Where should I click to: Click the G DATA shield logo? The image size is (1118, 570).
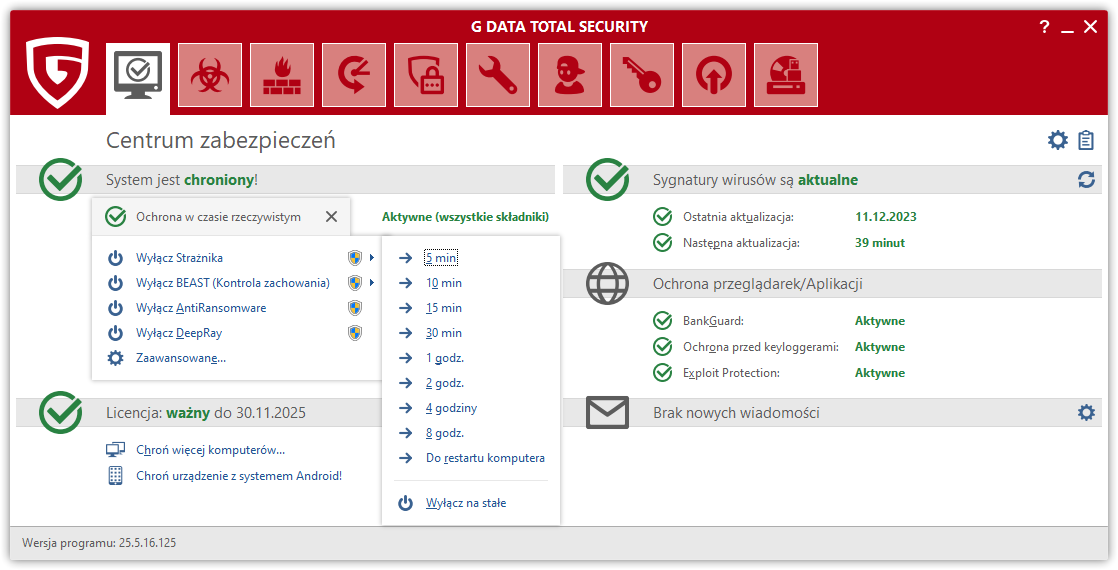57,72
